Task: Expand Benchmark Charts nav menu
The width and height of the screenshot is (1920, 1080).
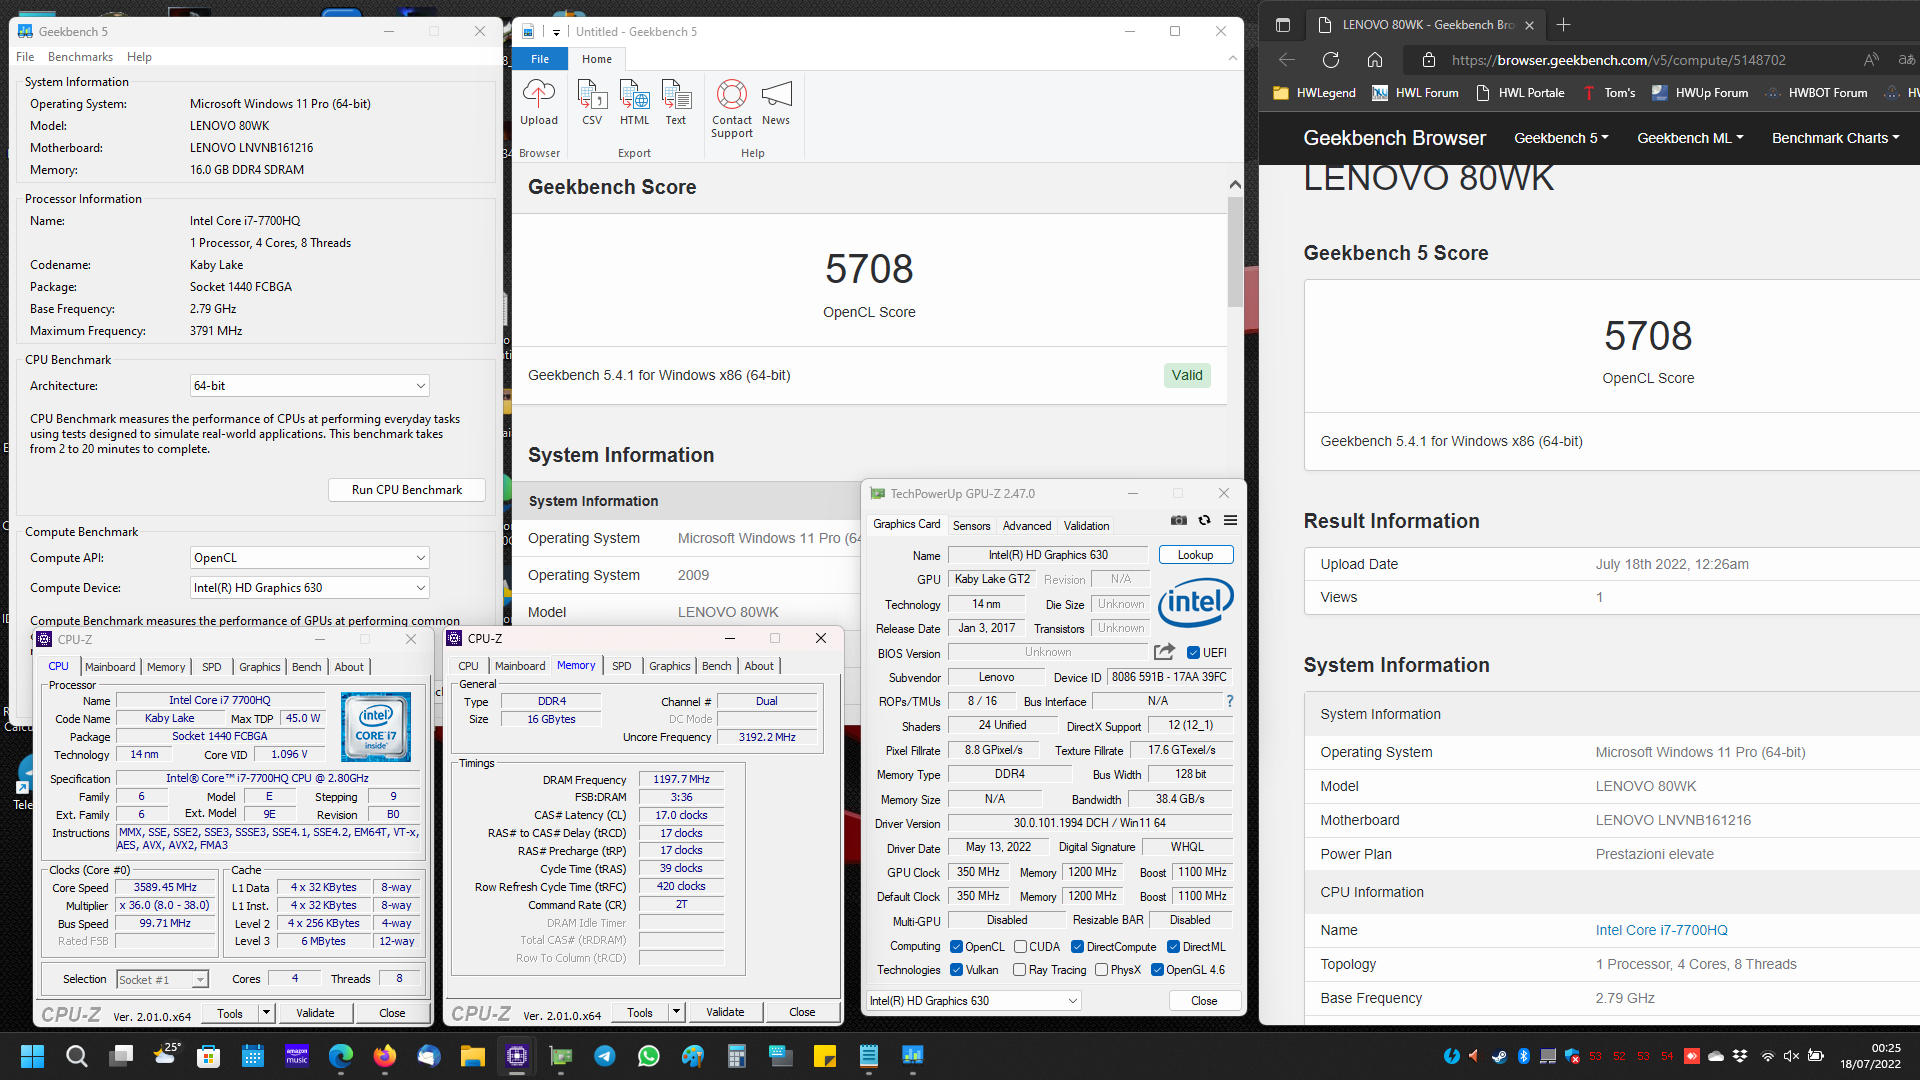Action: click(1835, 138)
